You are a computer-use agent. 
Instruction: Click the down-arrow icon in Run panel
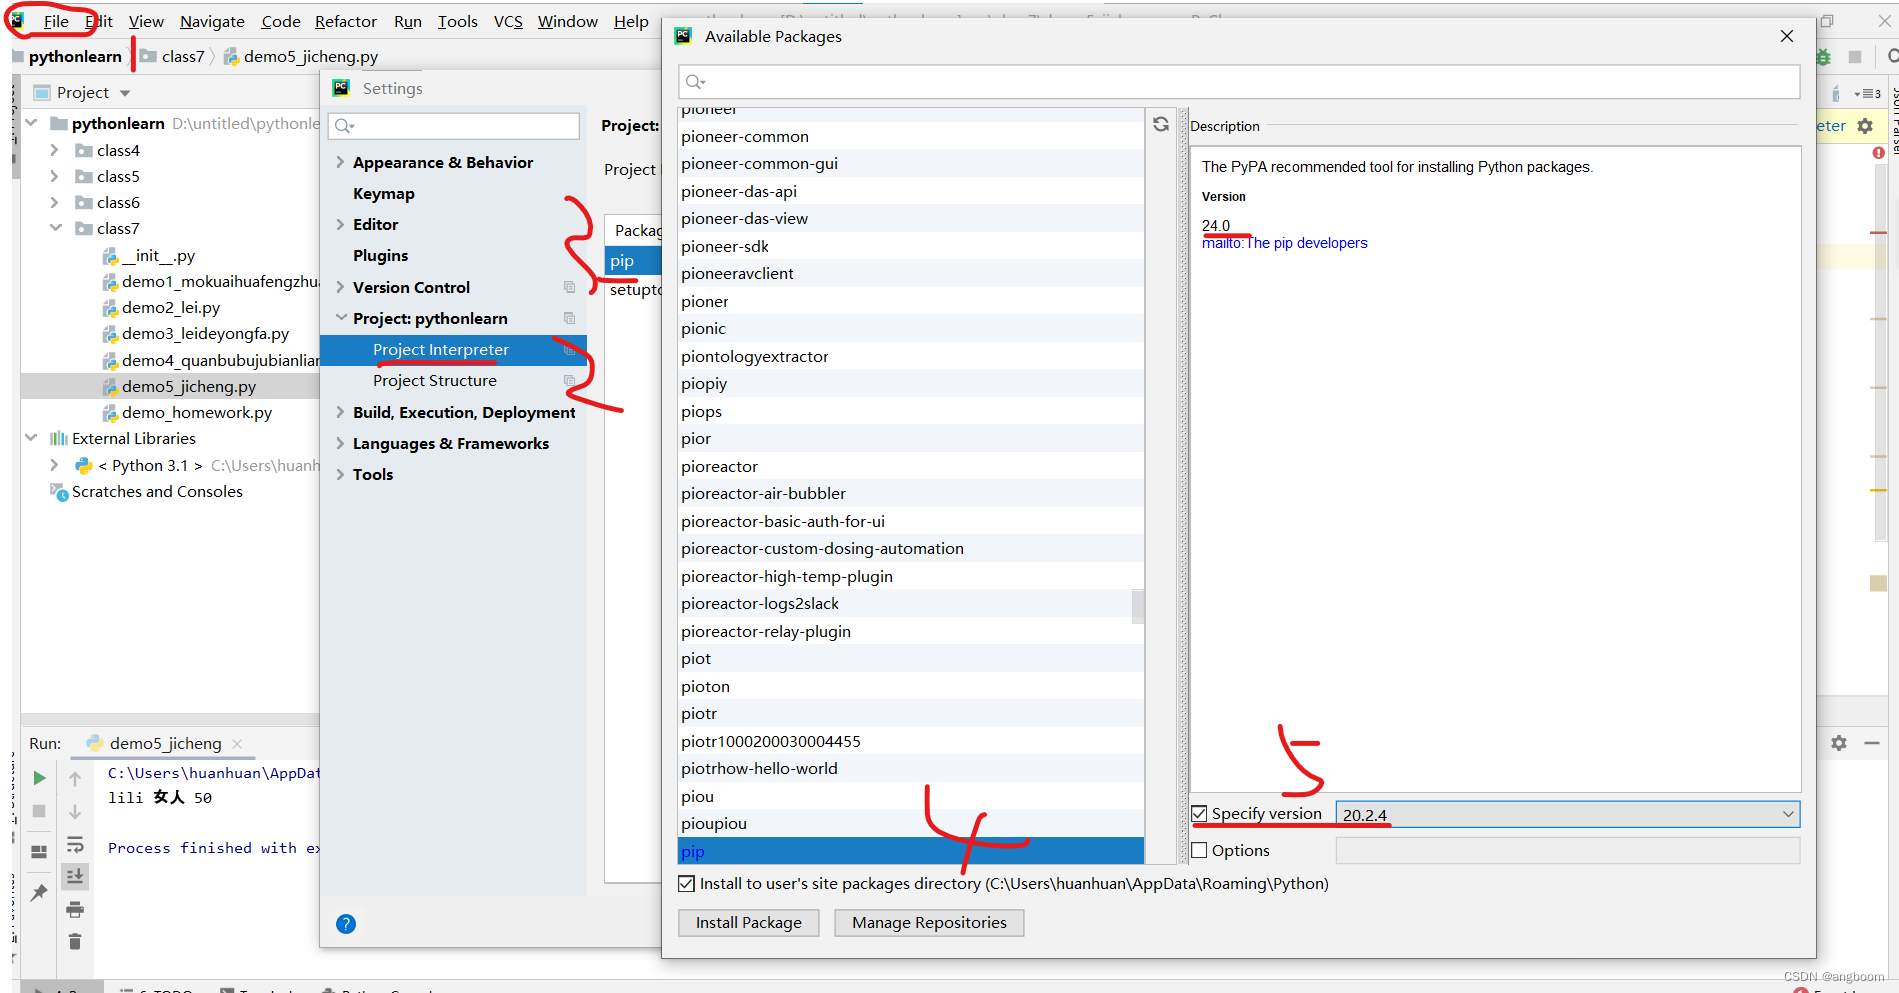pyautogui.click(x=75, y=811)
